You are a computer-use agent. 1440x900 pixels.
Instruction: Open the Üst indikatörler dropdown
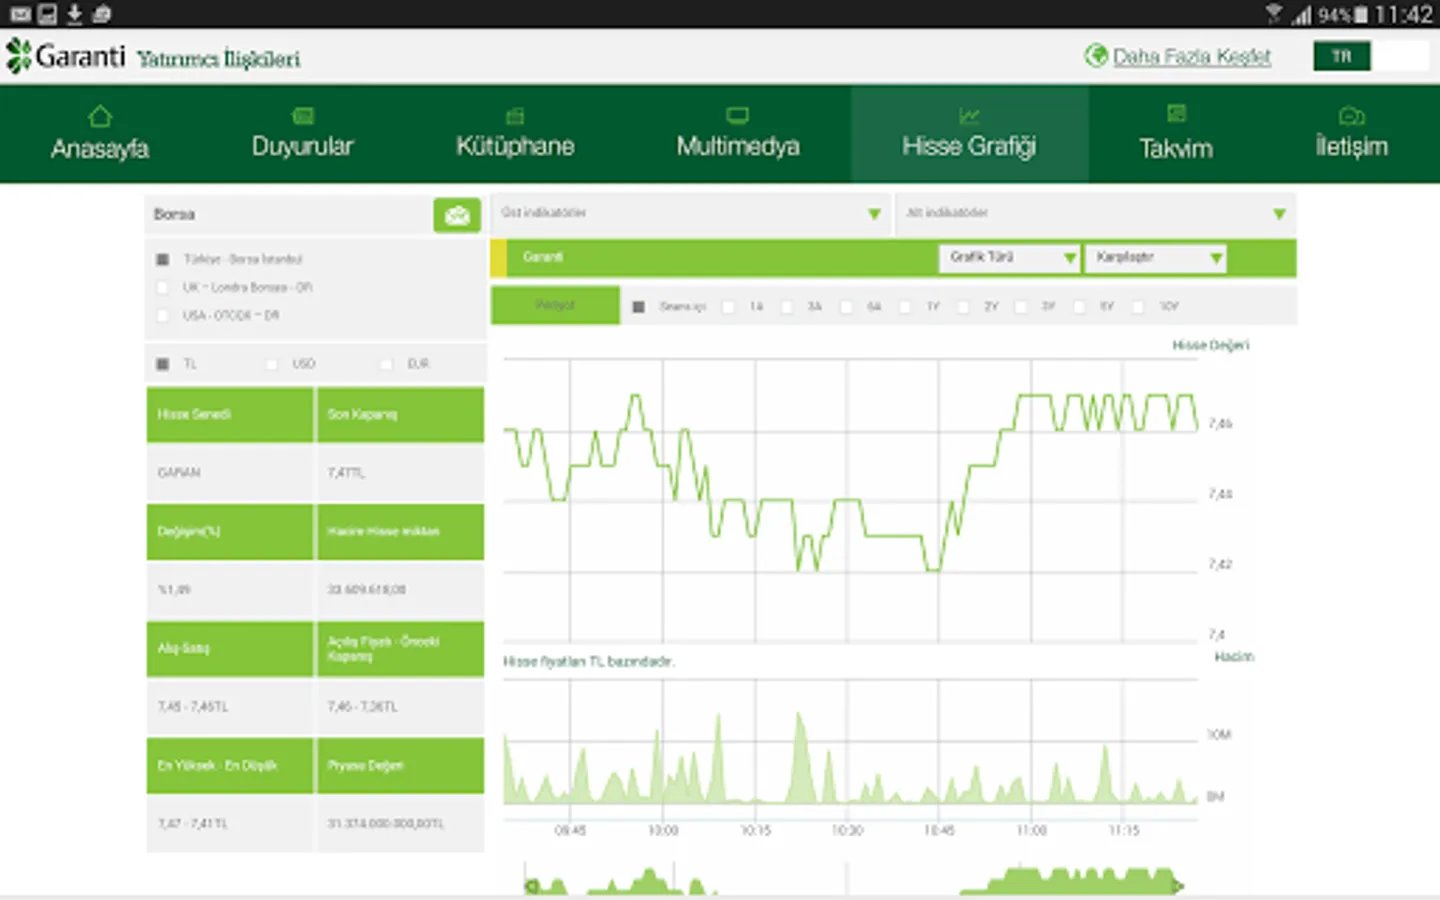tap(690, 214)
